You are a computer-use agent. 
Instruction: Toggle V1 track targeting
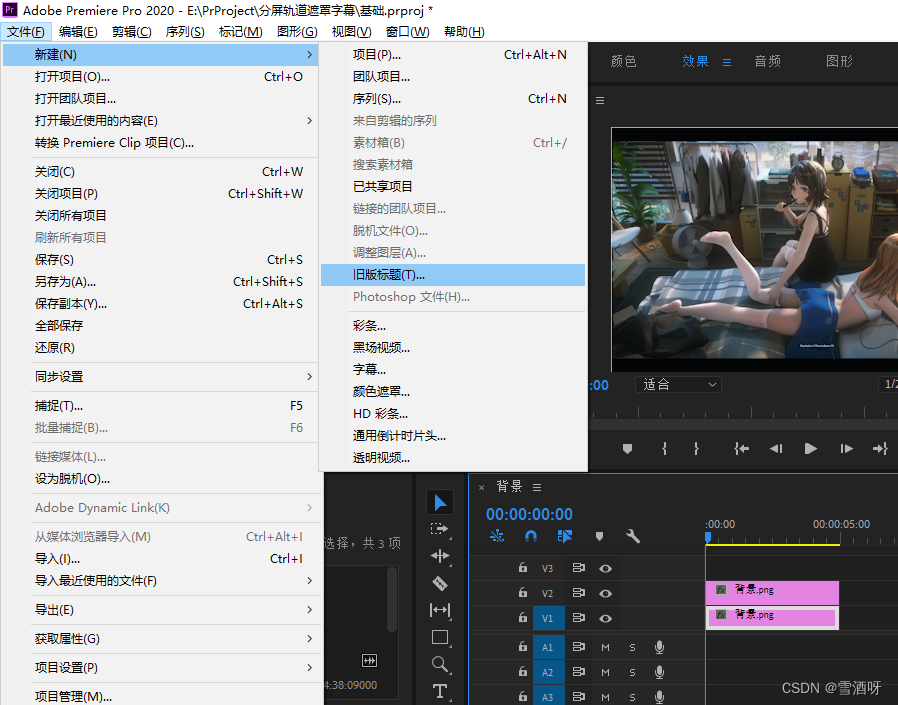[548, 619]
